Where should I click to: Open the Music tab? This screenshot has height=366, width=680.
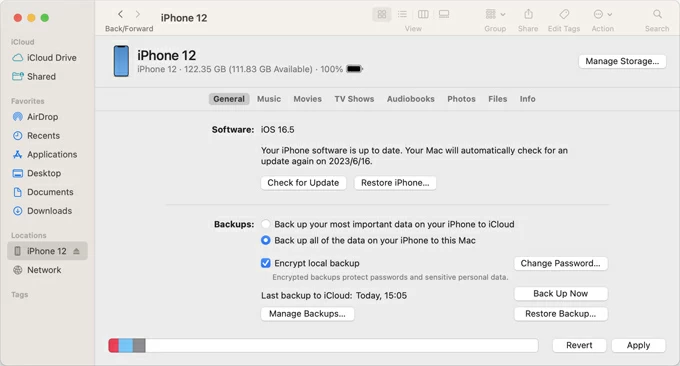[x=269, y=99]
